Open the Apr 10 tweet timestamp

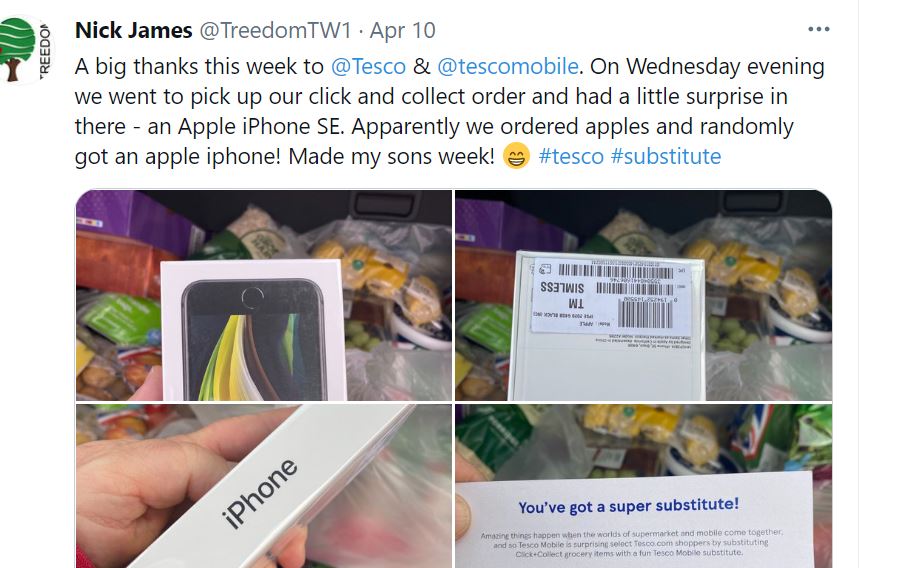402,30
